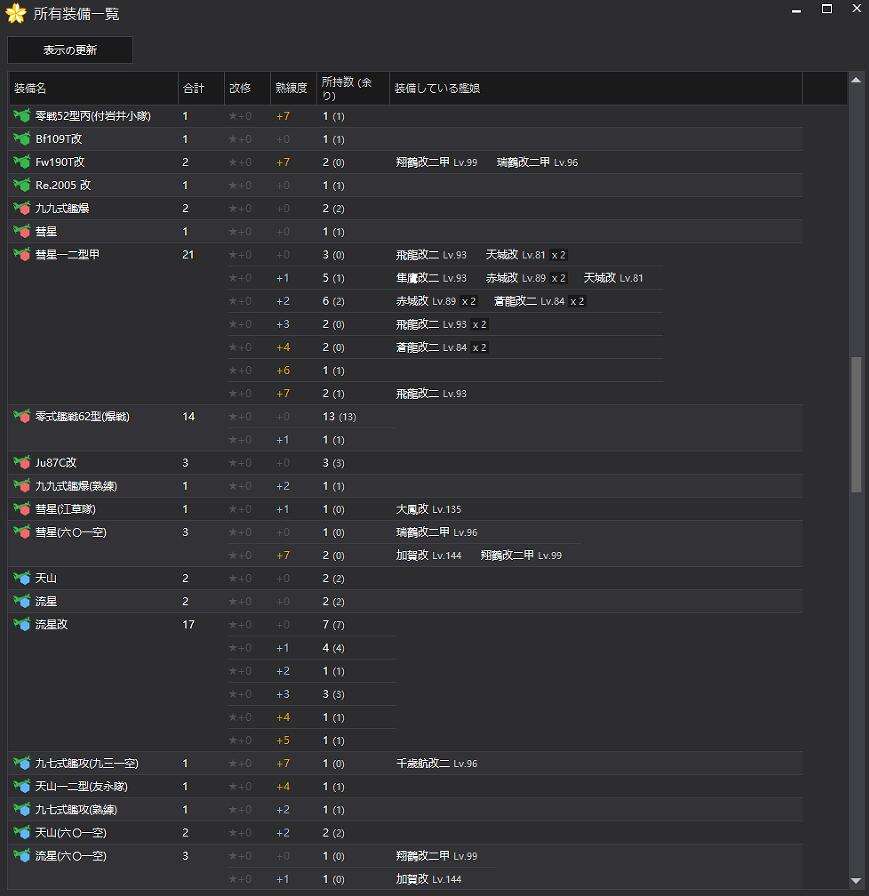The image size is (869, 896).
Task: Click the blue icon beside 流星改
Action: coord(22,625)
